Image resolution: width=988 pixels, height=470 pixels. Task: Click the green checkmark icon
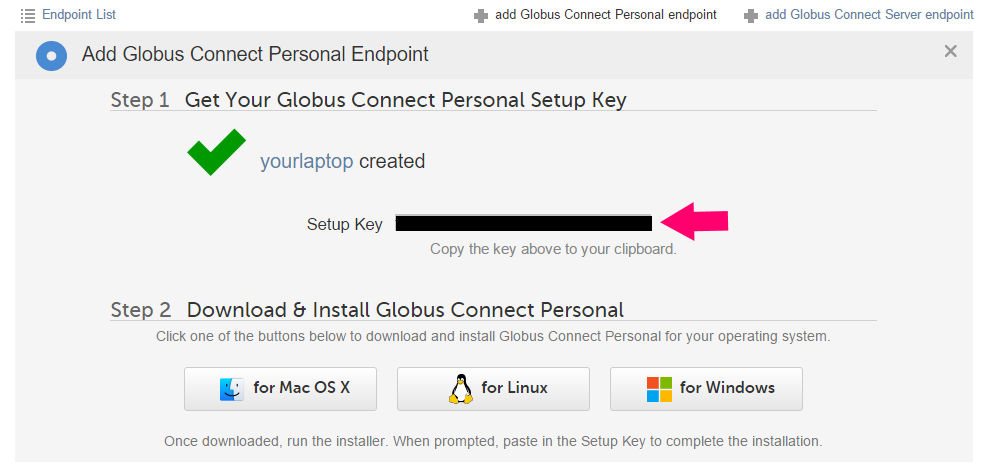coord(216,152)
